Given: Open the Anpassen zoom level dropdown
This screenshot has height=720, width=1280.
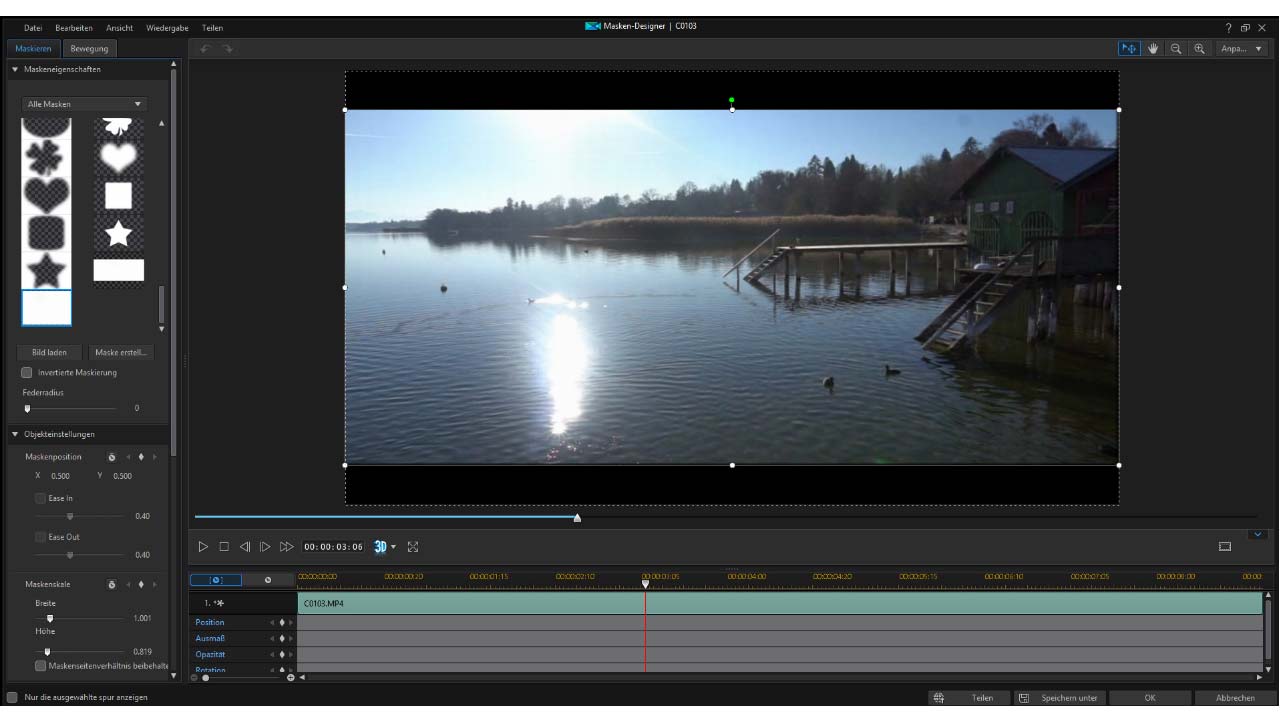Looking at the screenshot, I should click(x=1241, y=49).
